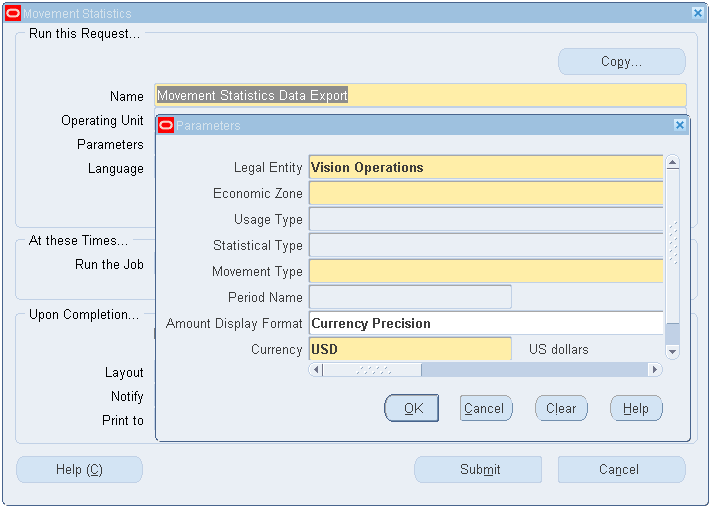Screen dimensions: 711x508
Task: Select the Name field Movement Statistics Data Export
Action: coord(420,96)
